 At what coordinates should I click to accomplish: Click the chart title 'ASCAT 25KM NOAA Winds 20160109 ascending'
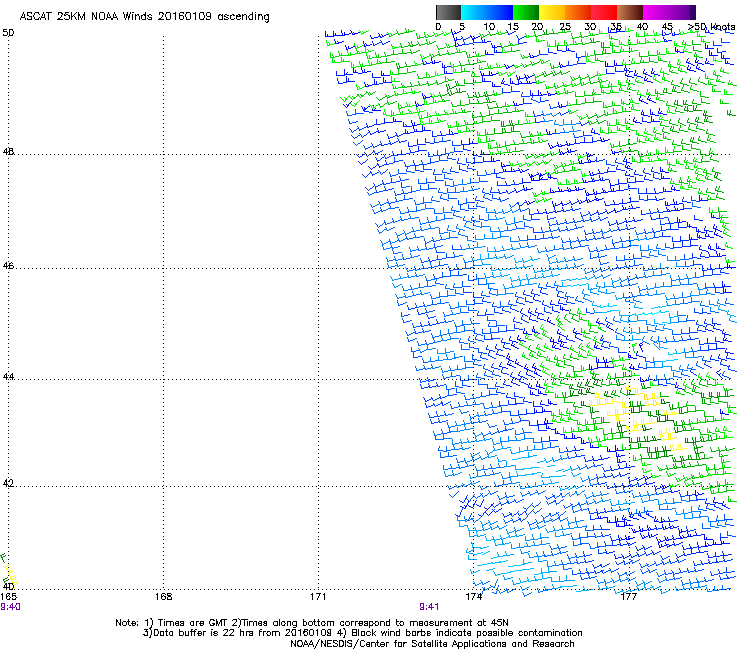tap(144, 17)
